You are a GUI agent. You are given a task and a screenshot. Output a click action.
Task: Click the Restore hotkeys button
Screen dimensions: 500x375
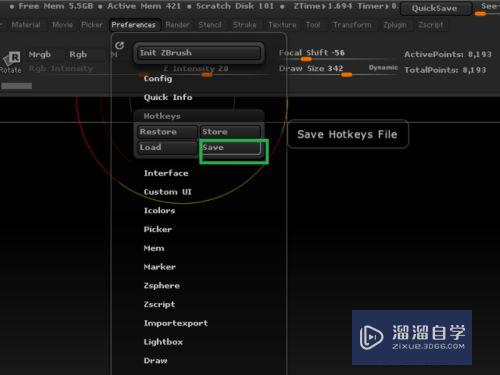[167, 132]
